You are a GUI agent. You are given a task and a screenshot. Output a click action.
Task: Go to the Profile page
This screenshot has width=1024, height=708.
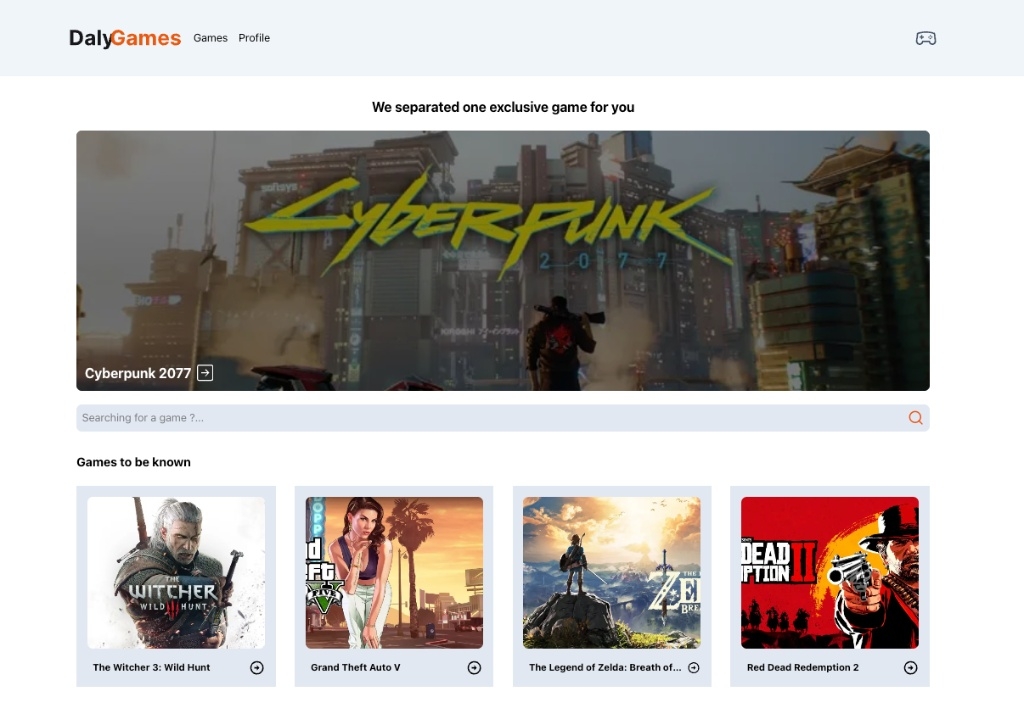tap(254, 38)
